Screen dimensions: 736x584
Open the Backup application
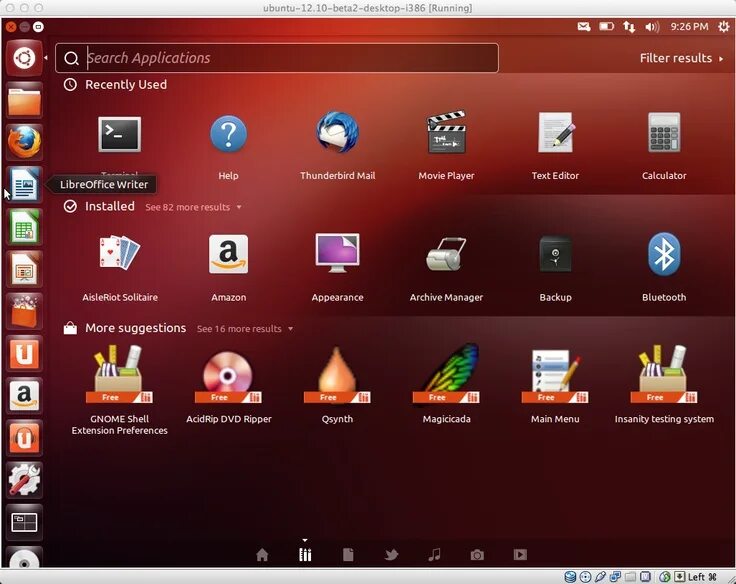[x=555, y=254]
